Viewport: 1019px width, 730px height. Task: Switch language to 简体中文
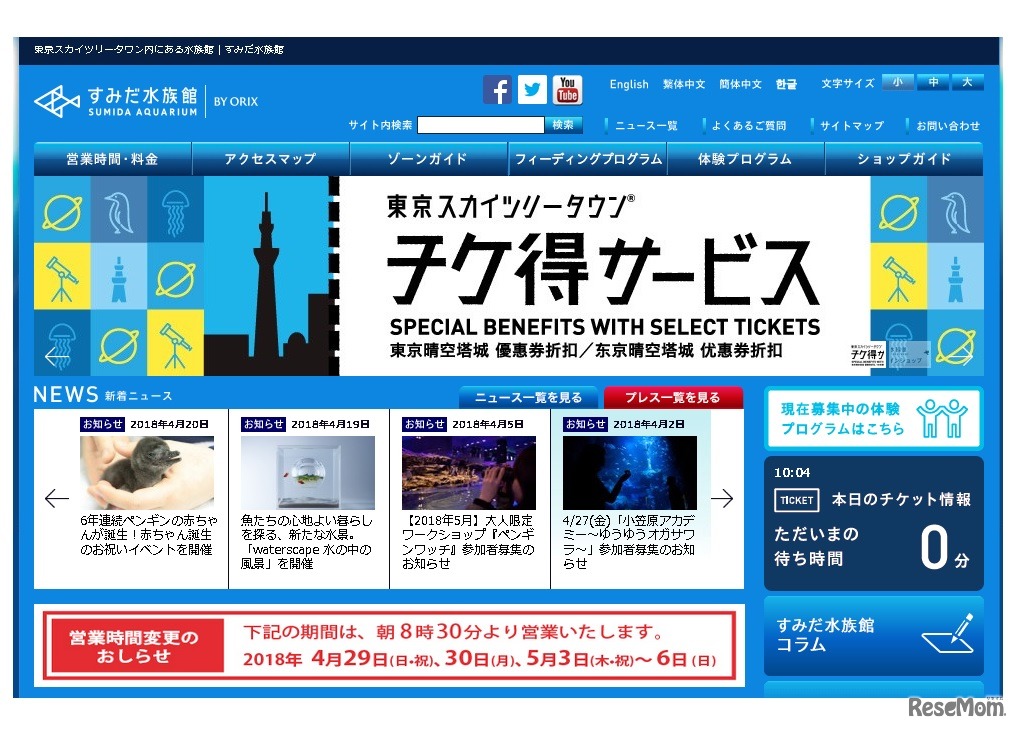point(740,84)
